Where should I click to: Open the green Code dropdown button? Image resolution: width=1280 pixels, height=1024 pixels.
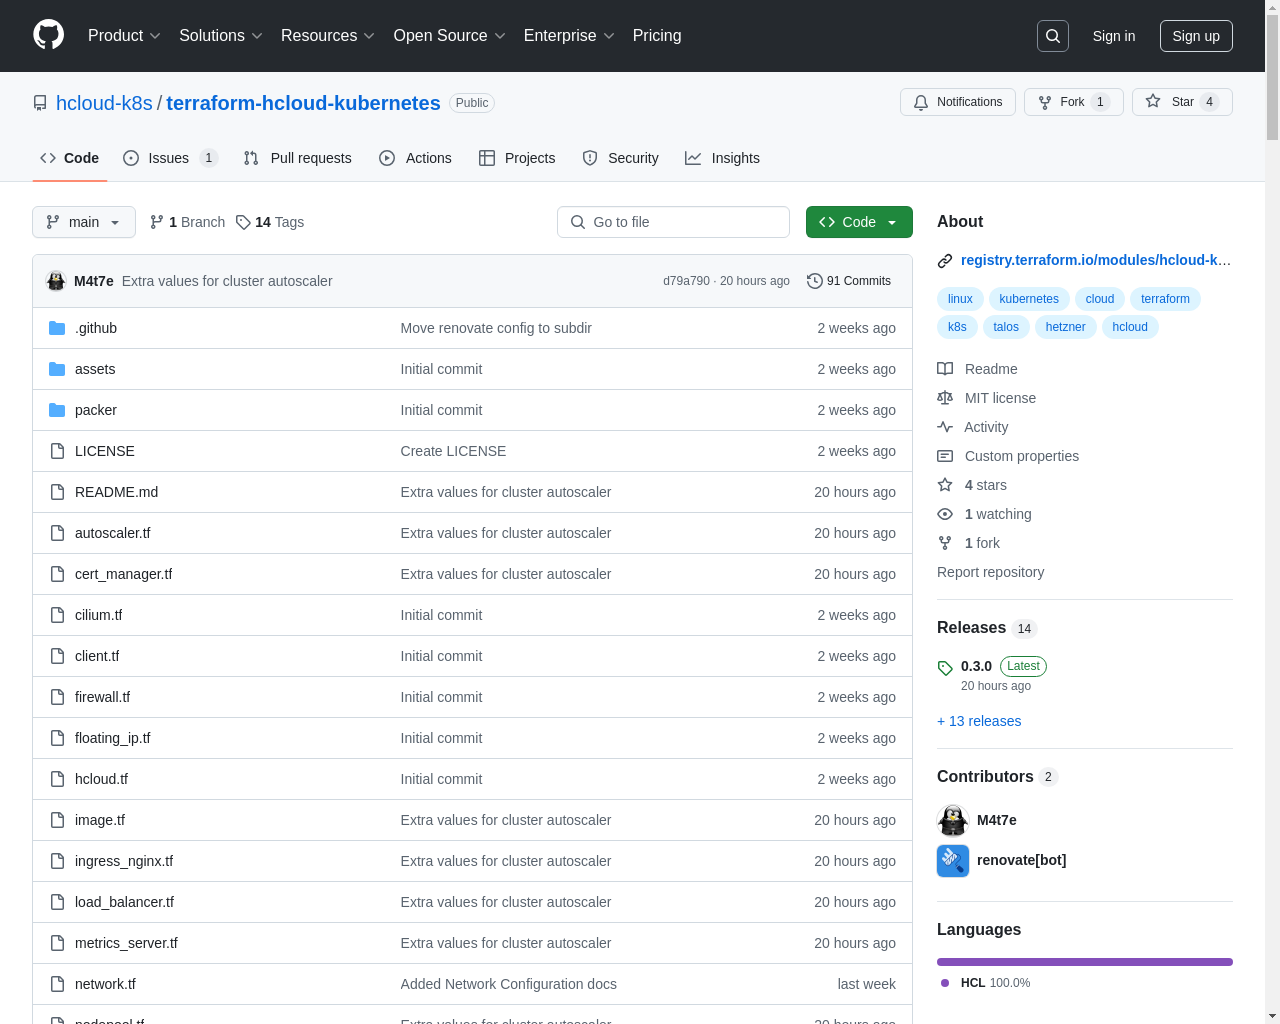click(859, 222)
